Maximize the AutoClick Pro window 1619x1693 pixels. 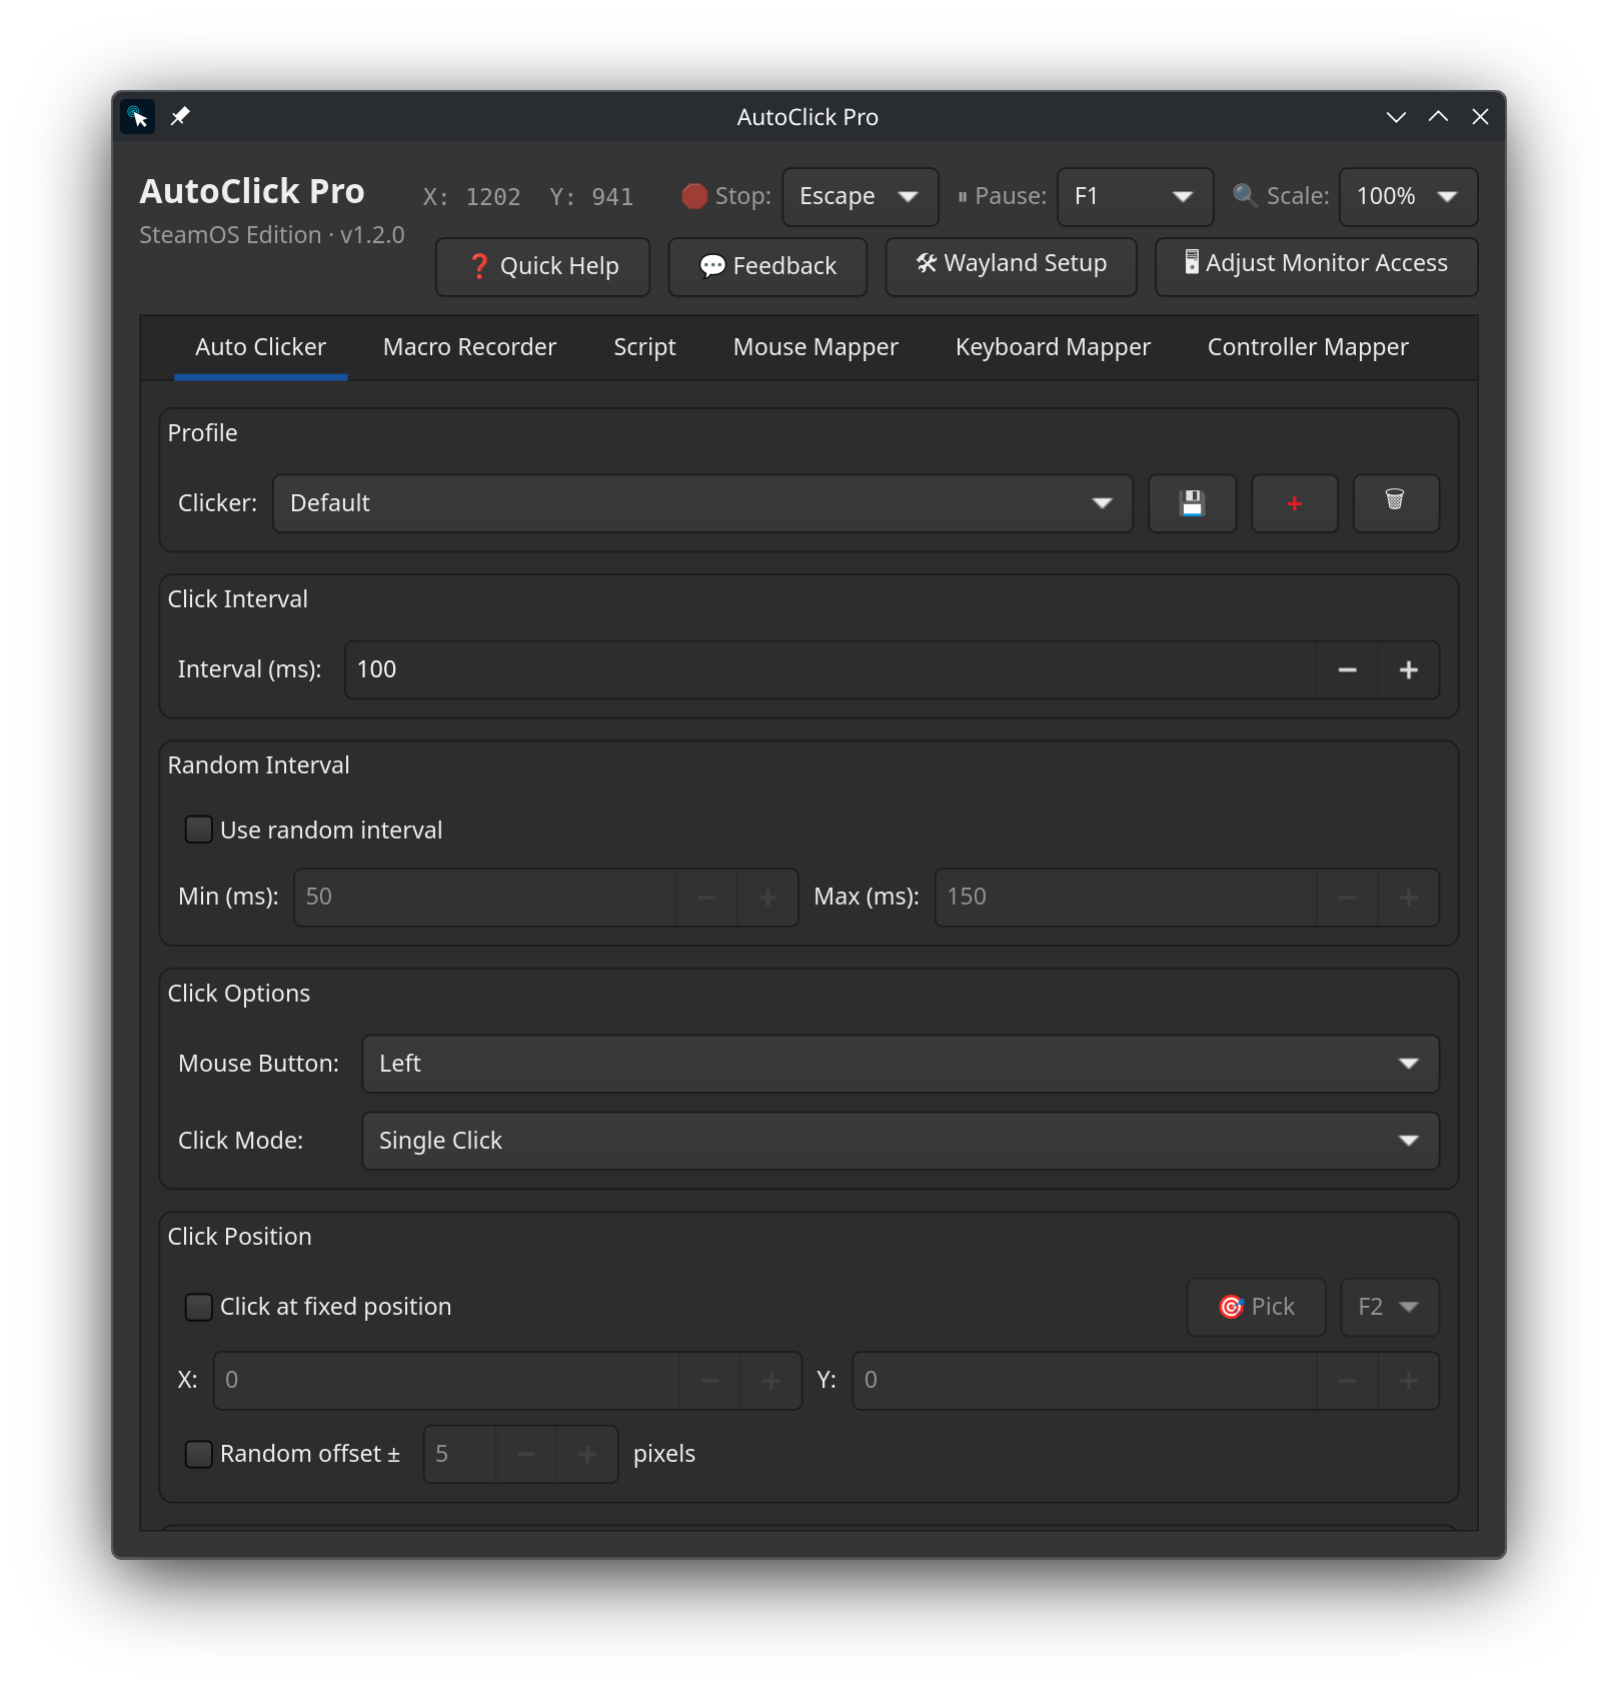[x=1438, y=117]
